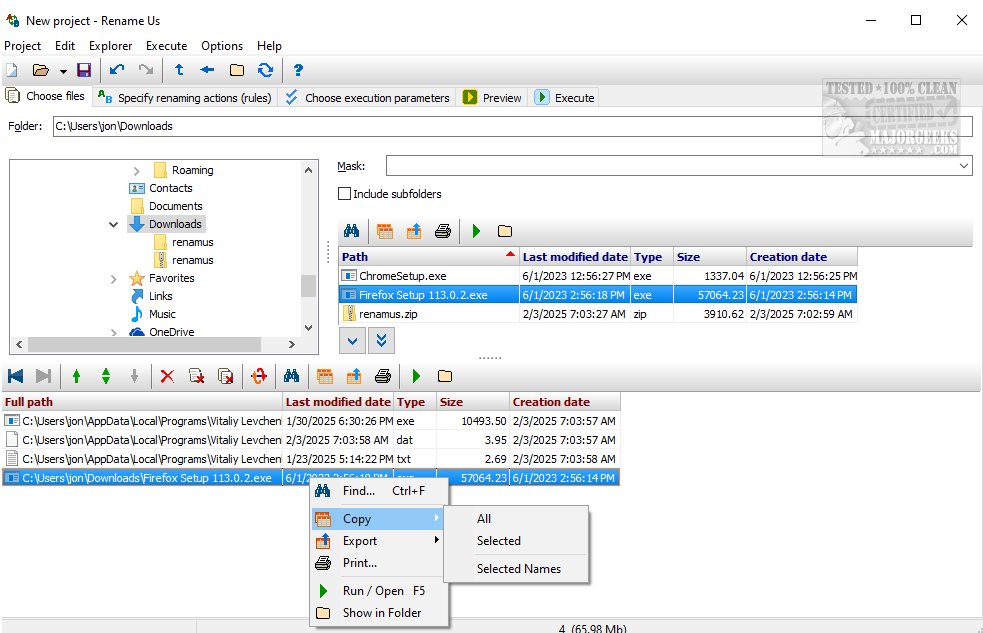Click the single green up arrow icon
This screenshot has height=633, width=983.
(76, 376)
